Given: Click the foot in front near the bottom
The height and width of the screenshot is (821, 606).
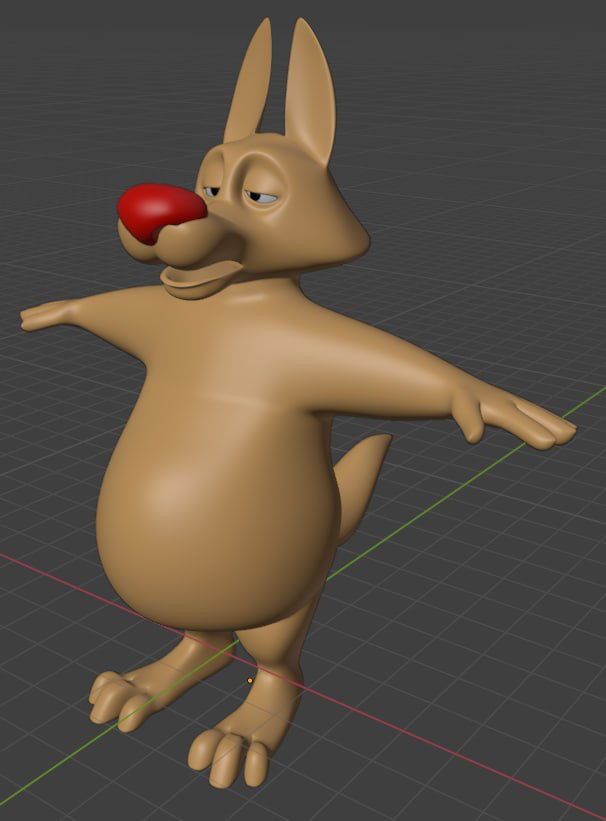Looking at the screenshot, I should pyautogui.click(x=235, y=750).
